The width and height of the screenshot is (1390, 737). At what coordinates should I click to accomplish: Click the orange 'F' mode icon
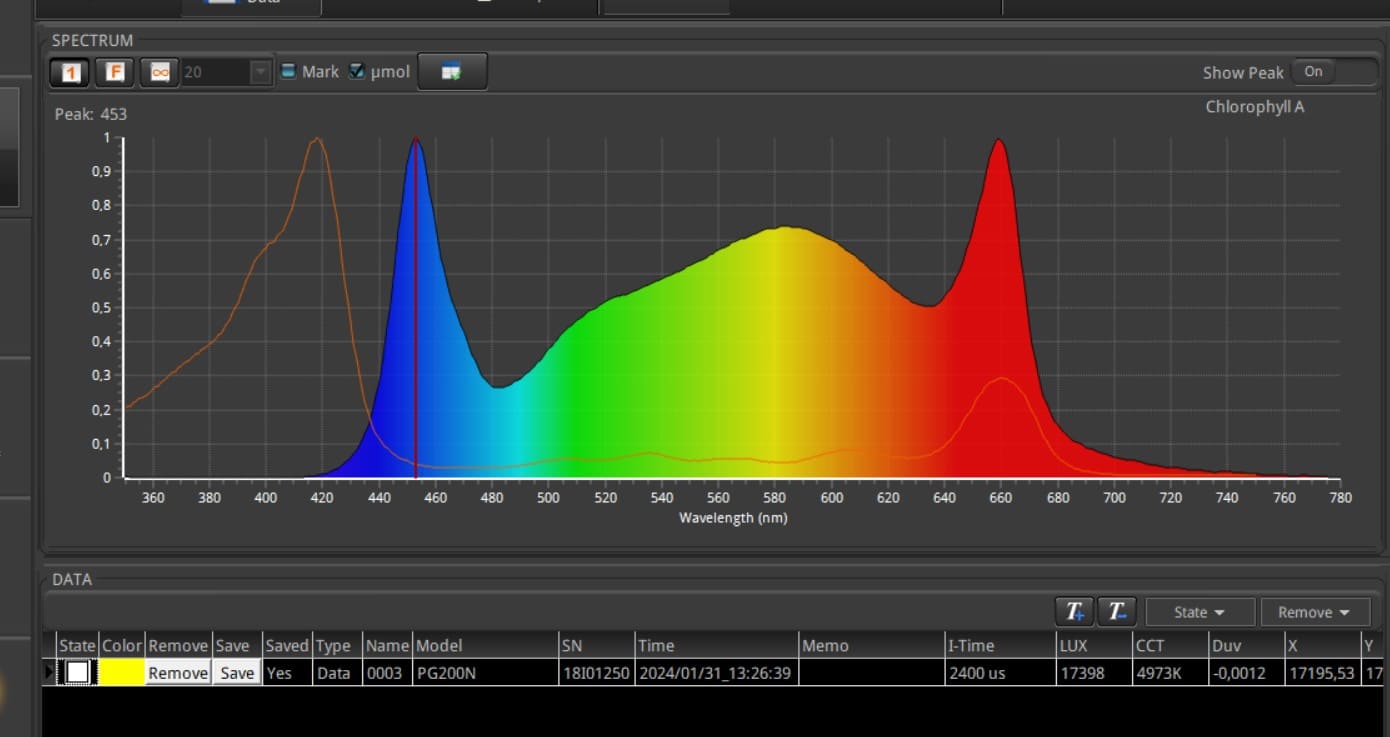(x=115, y=72)
